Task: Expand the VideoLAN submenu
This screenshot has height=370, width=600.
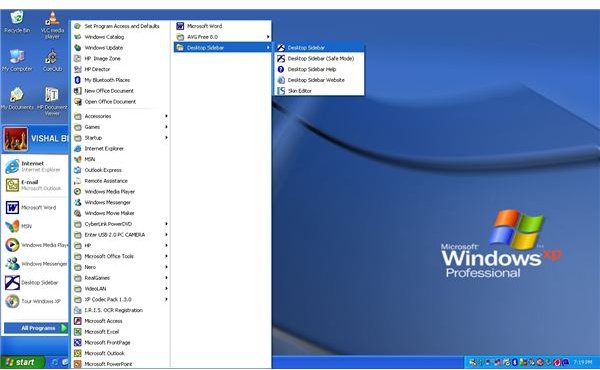Action: point(121,289)
